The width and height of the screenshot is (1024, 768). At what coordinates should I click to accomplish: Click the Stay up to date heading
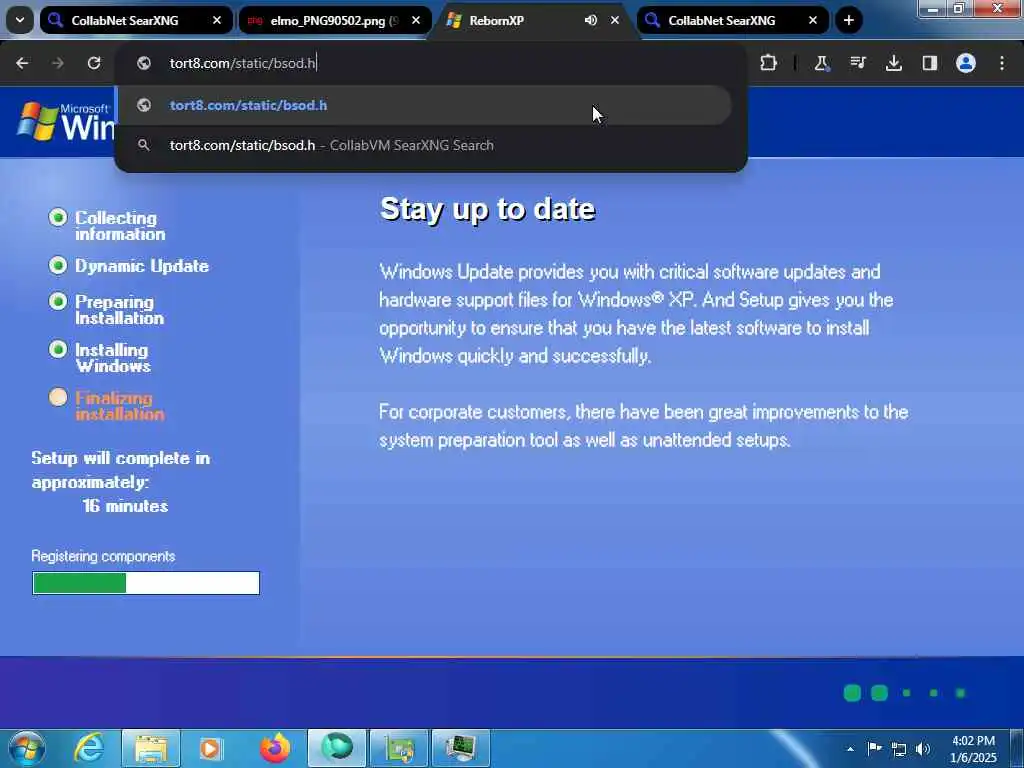(487, 209)
